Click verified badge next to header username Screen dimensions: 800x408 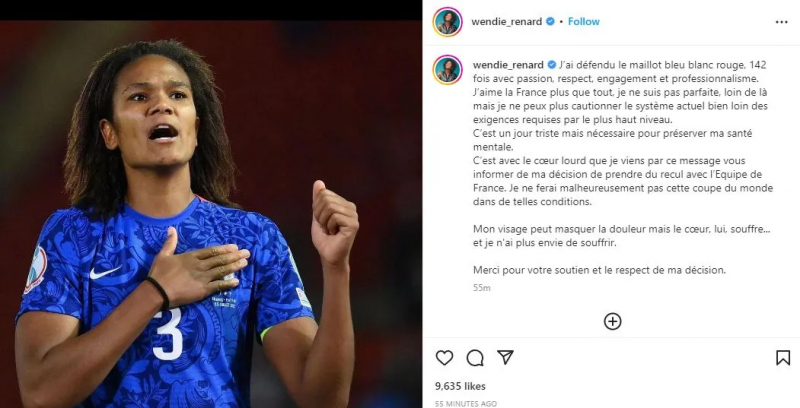[551, 21]
